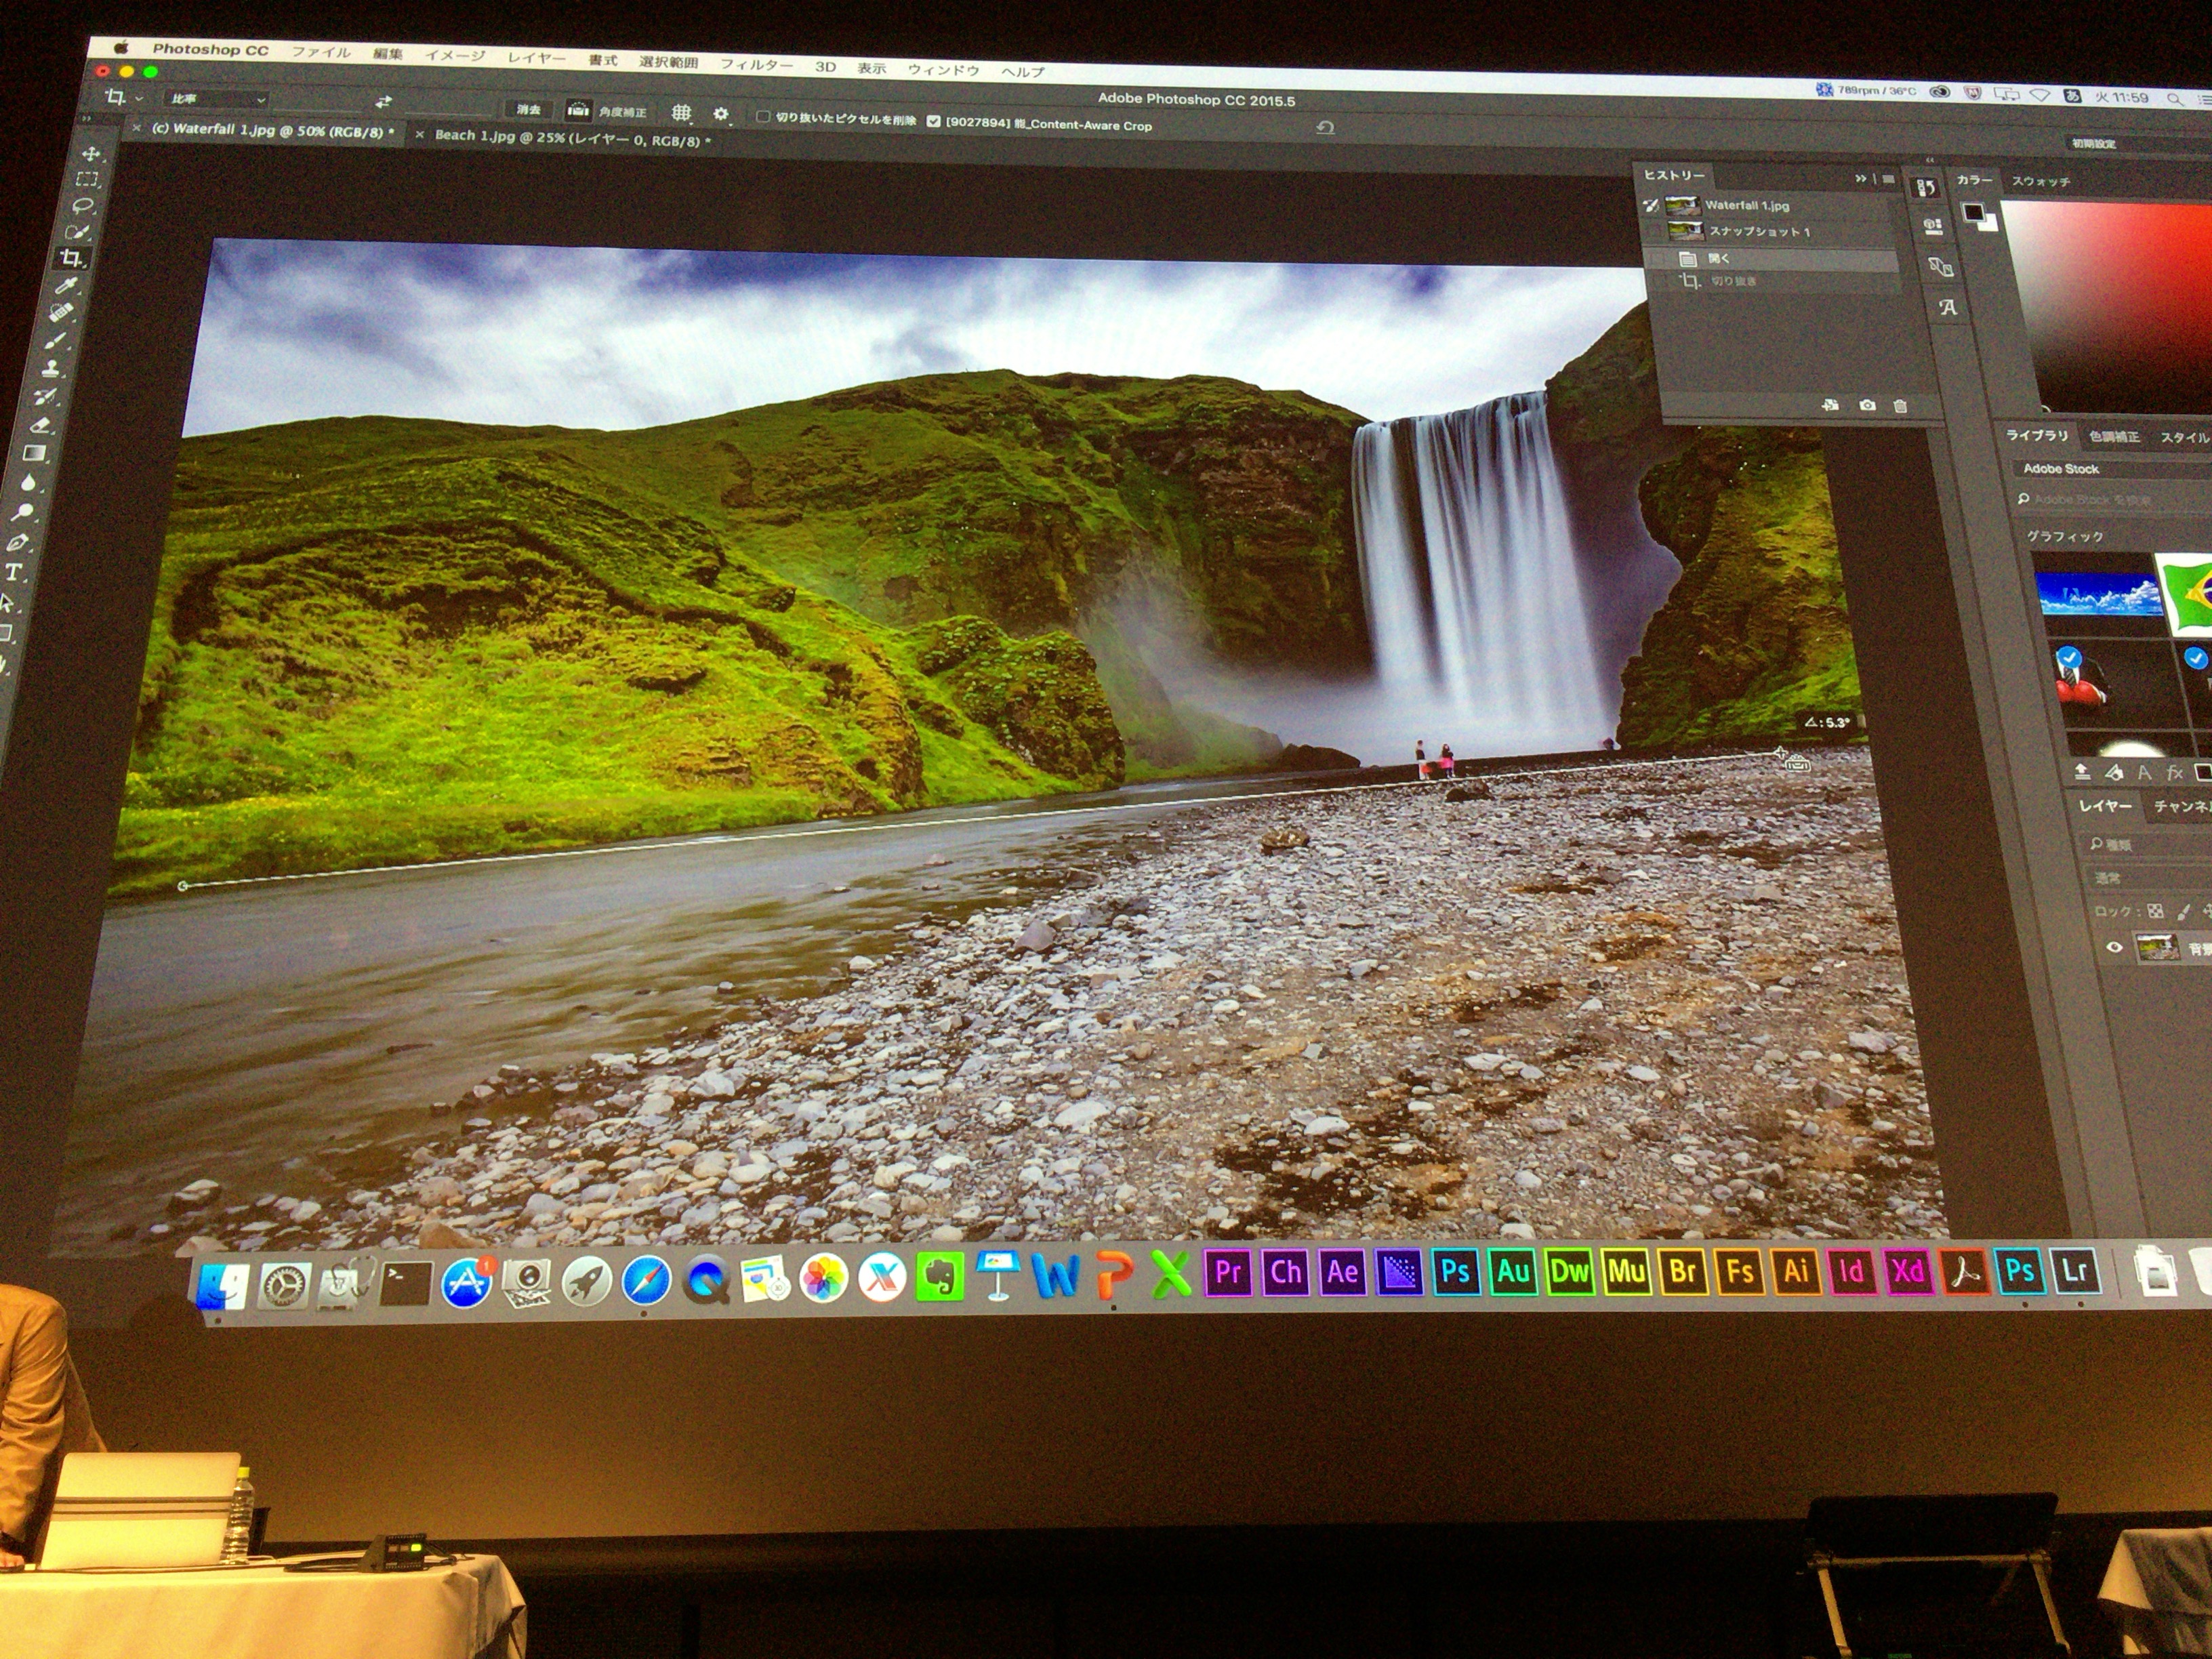Click the foreground color swatch
This screenshot has width=2212, height=1659.
pos(1973,211)
